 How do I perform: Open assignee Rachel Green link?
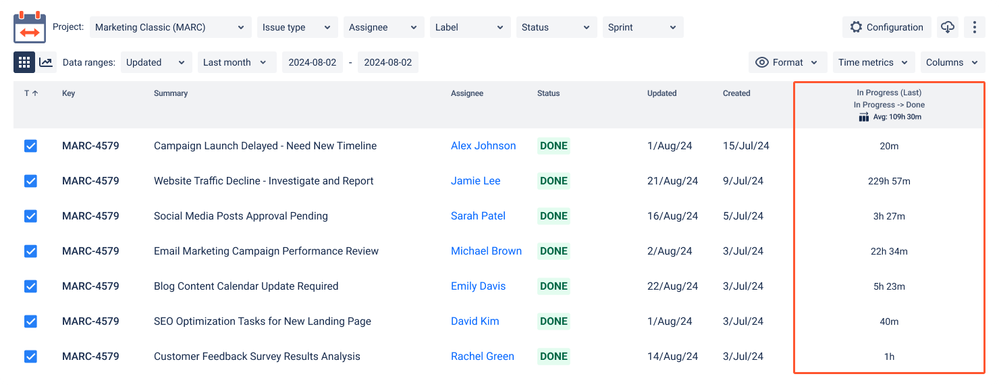(482, 356)
